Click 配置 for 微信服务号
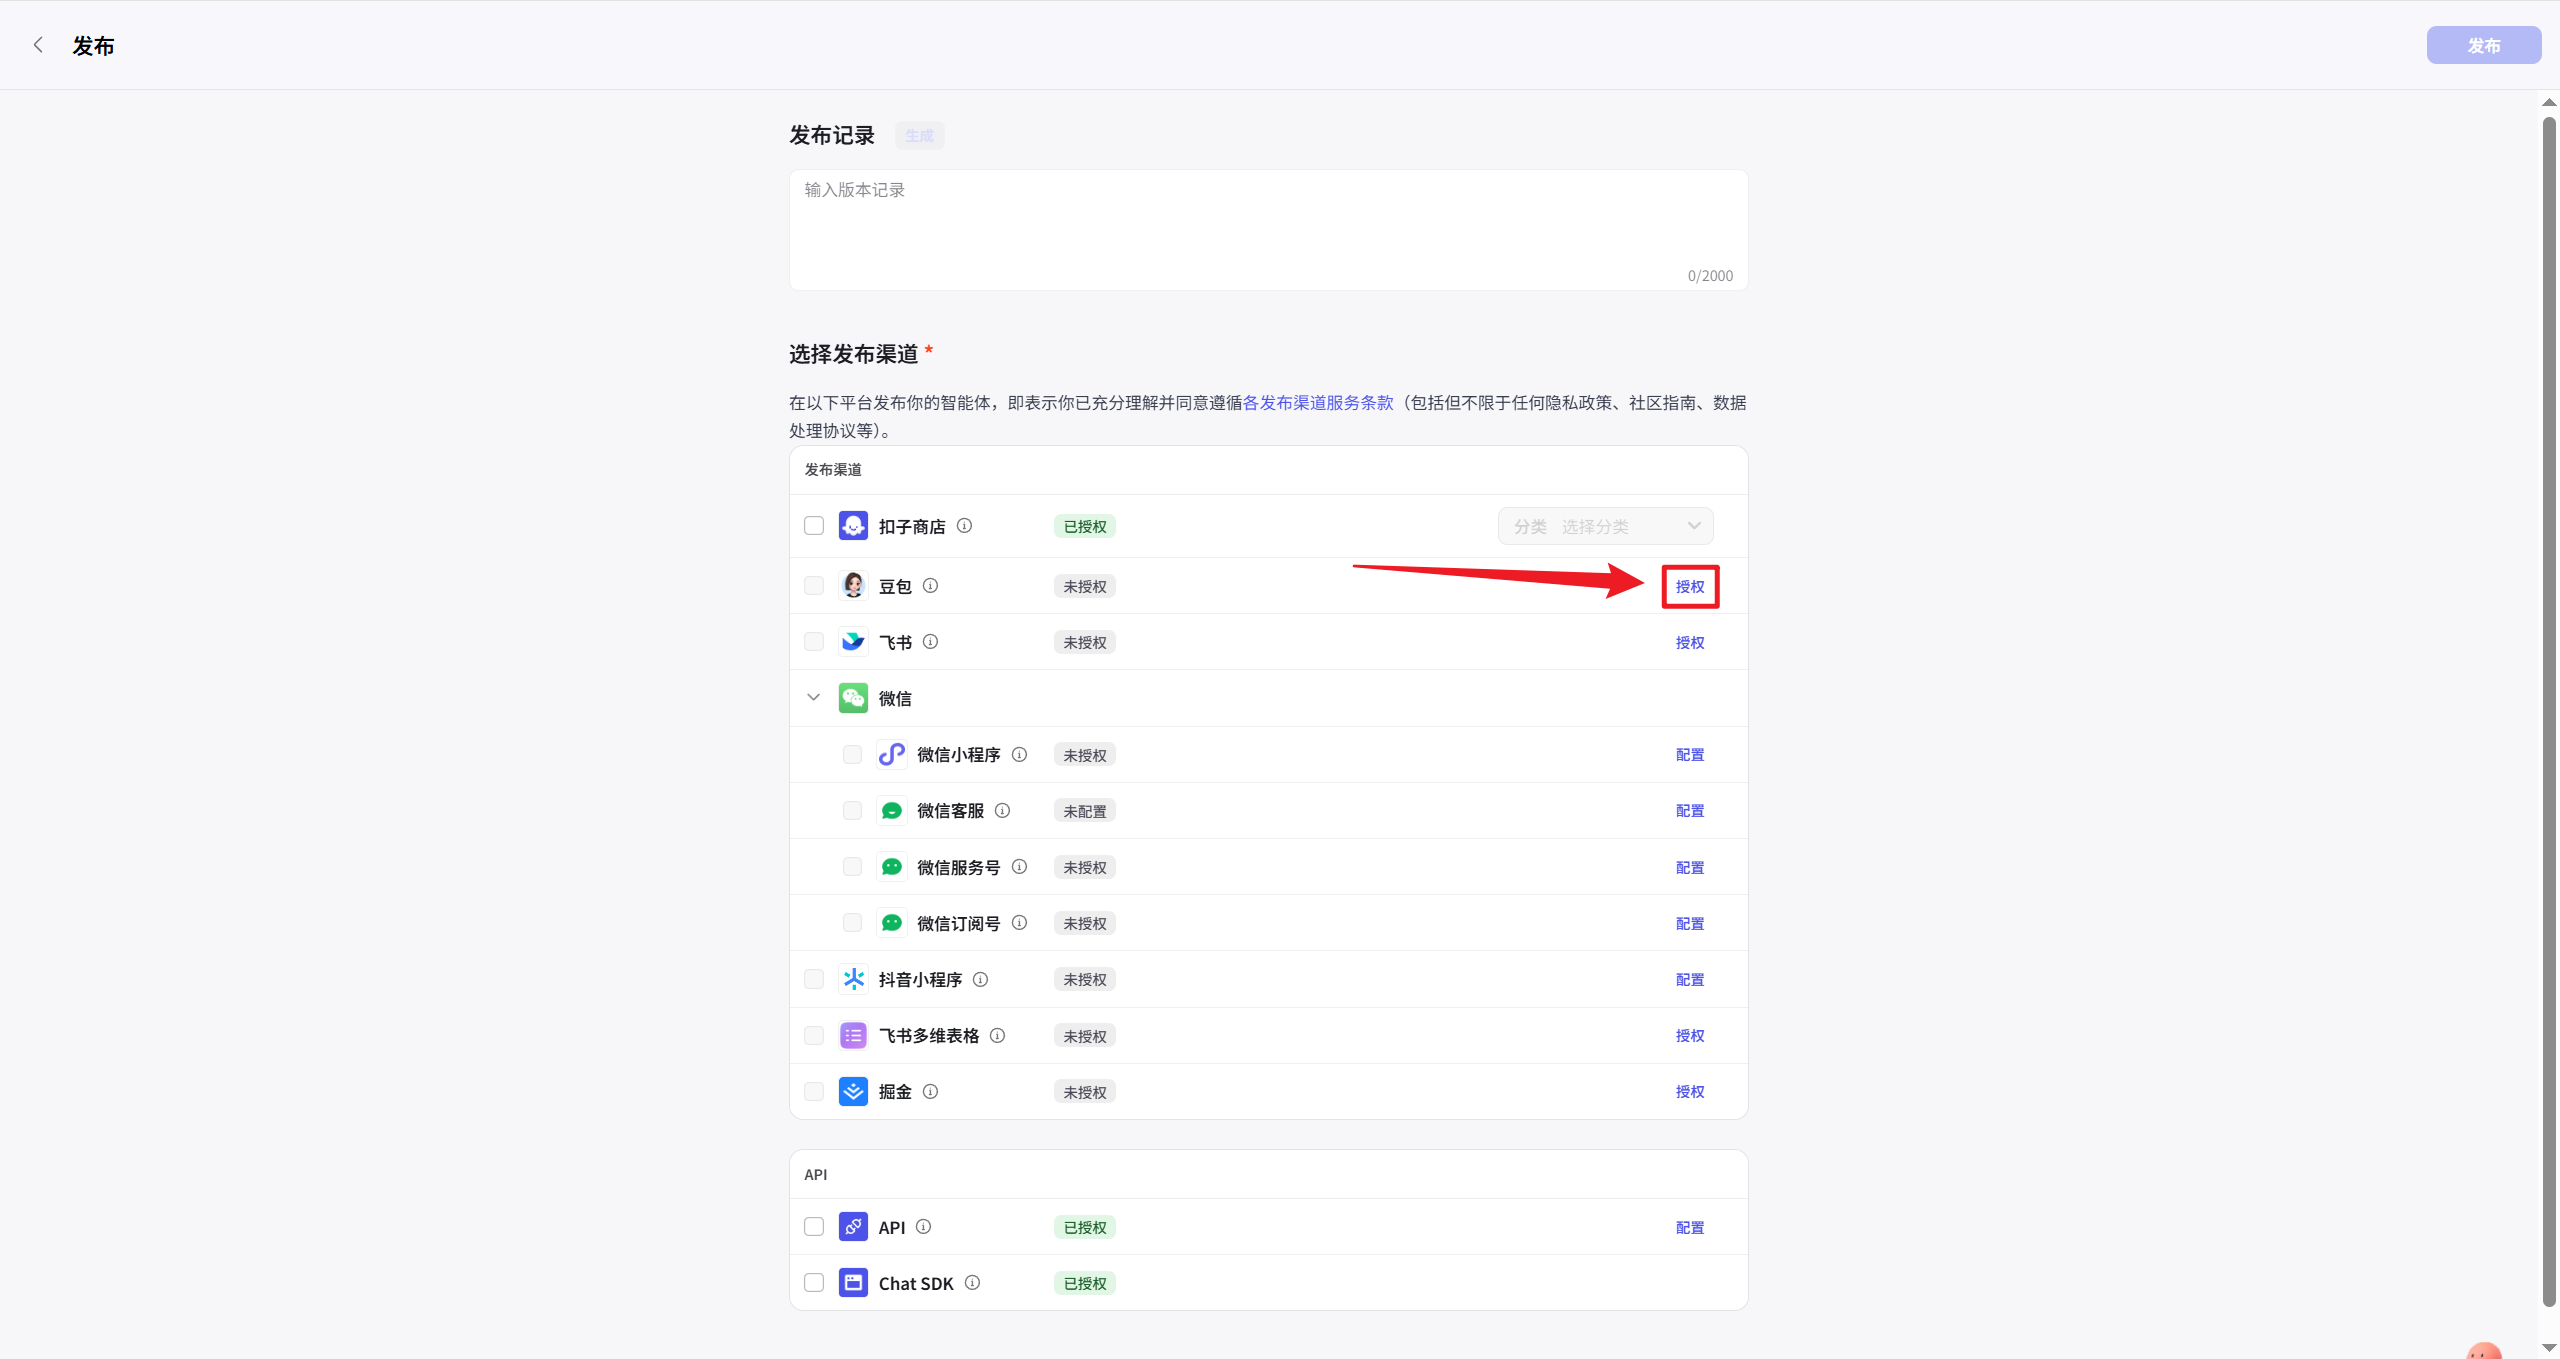 [x=1689, y=867]
